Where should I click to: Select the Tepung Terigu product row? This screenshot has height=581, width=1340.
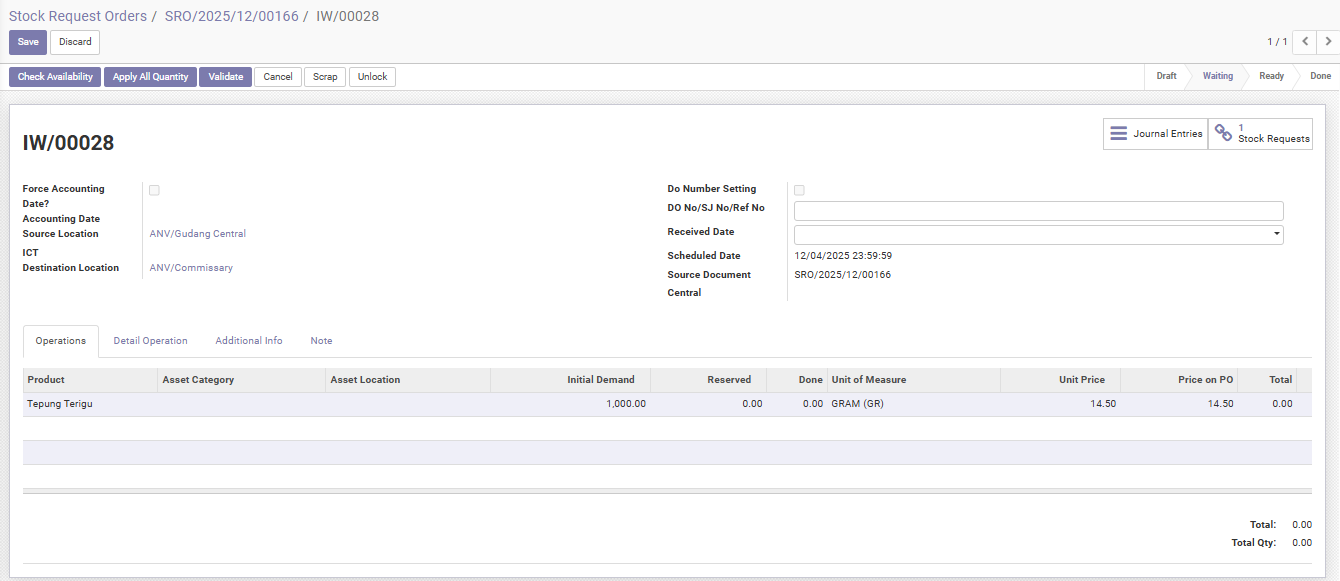[x=60, y=404]
